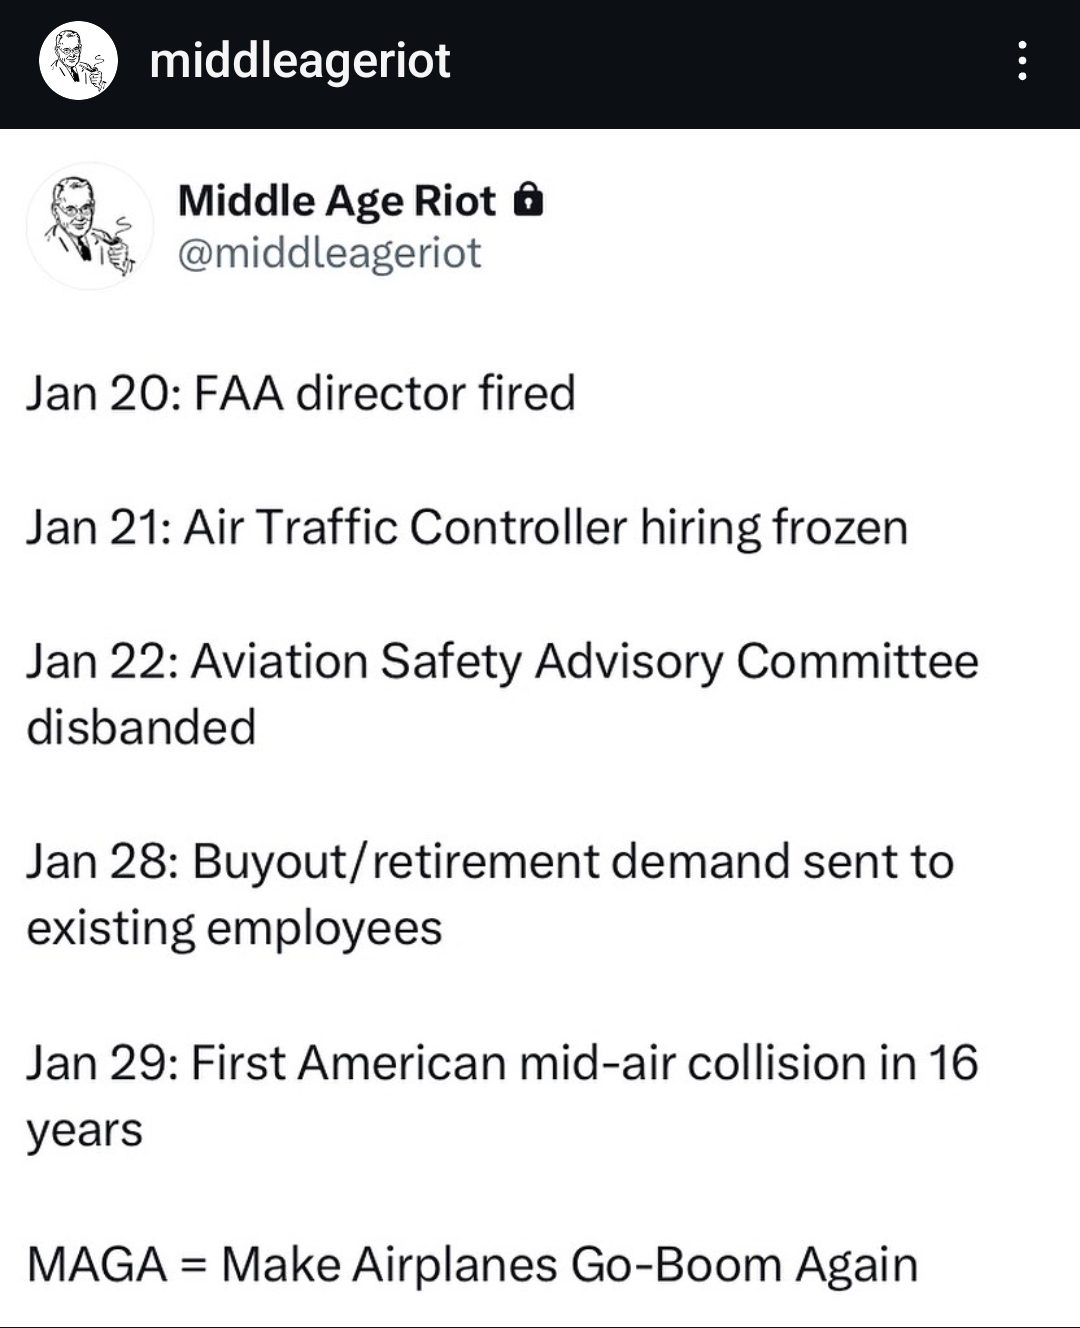
Task: Click the "Jan 20:" date text
Action: (101, 393)
